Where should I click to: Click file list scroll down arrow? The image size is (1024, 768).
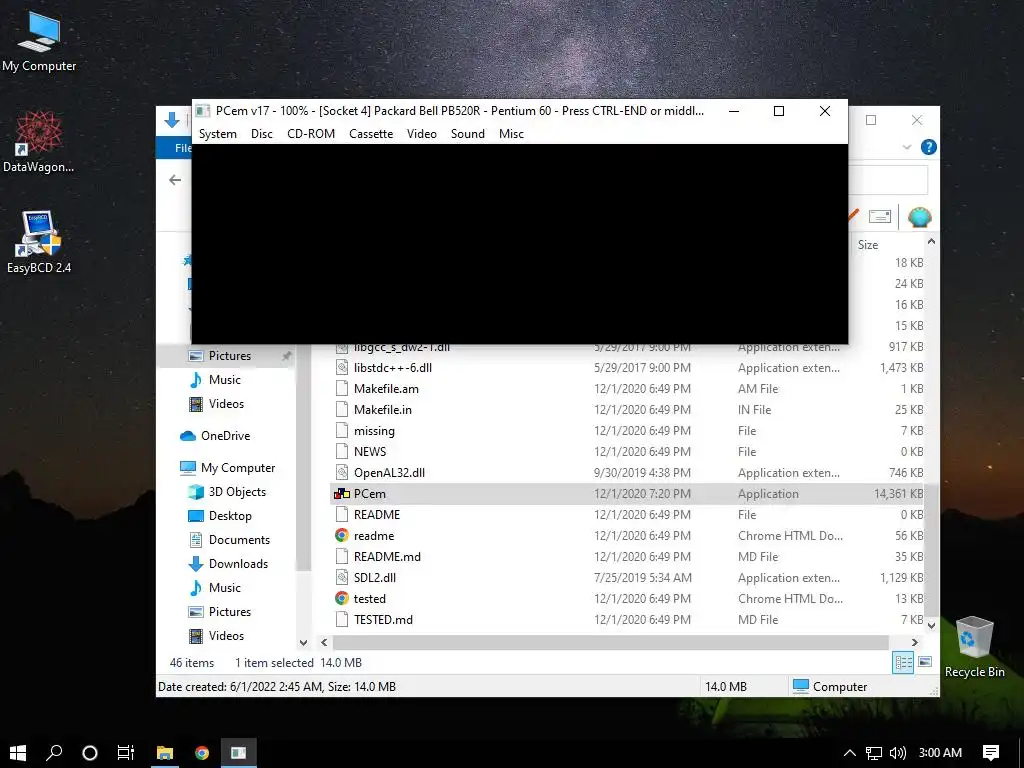(932, 625)
